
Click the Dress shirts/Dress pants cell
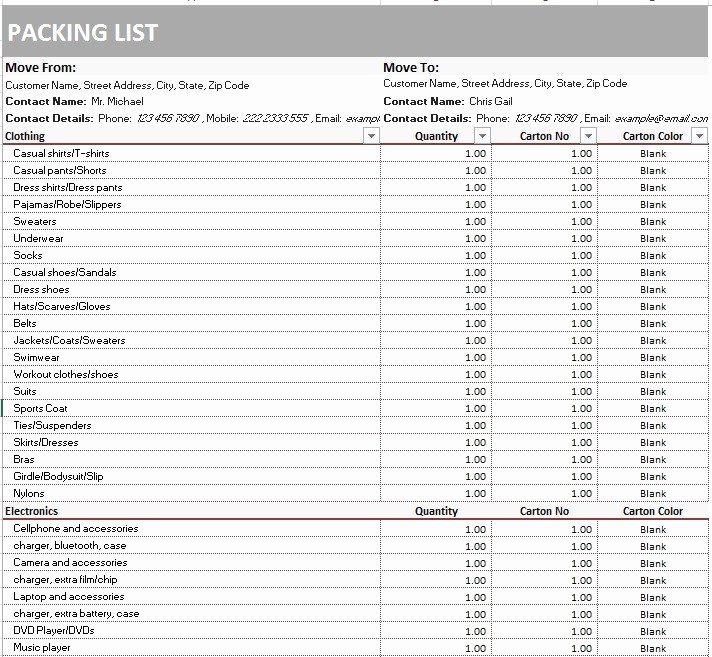192,188
